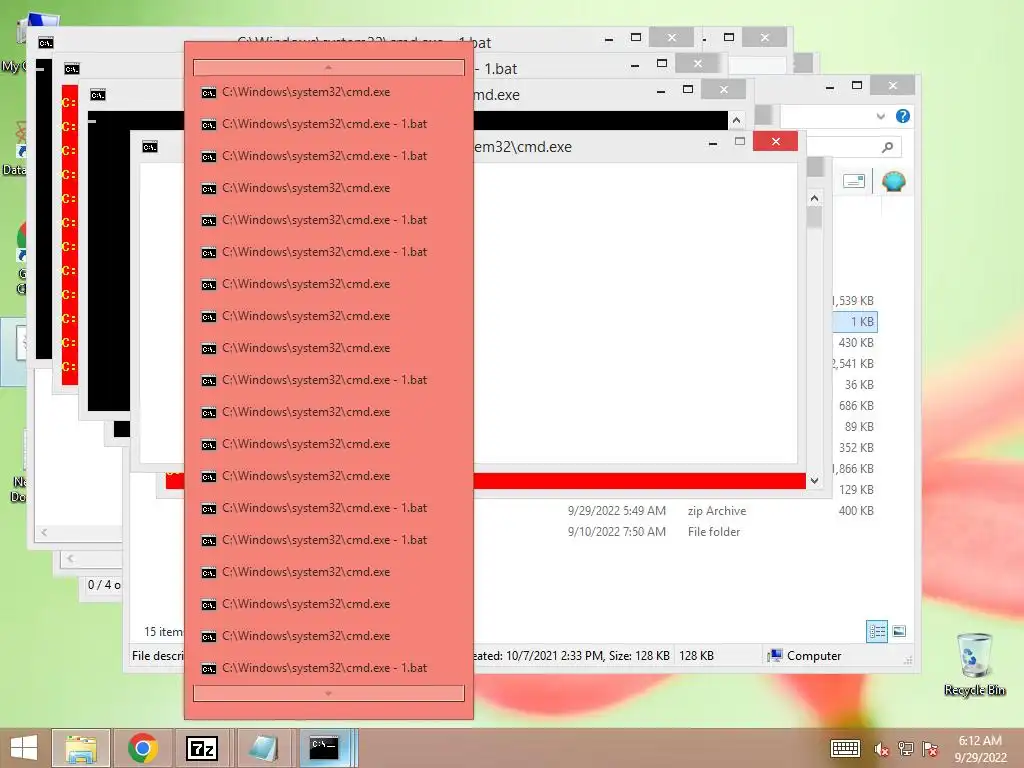Launch Google Chrome from the taskbar
Screen dimensions: 1024x768
pos(143,748)
